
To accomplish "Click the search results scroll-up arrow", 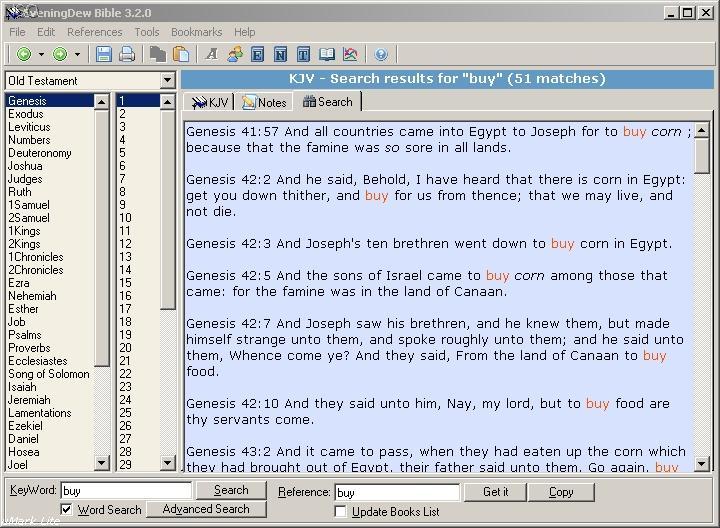I will [702, 131].
